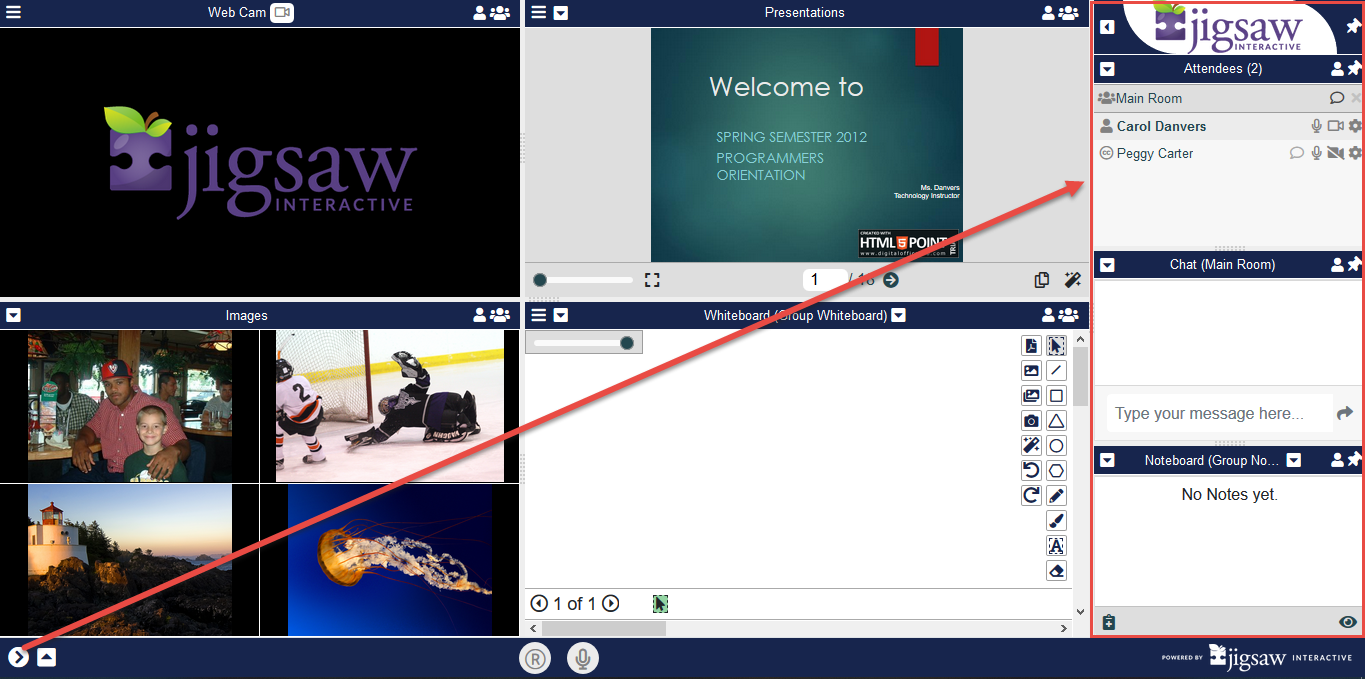Select the pencil tool in Whiteboard toolbar
The image size is (1365, 679).
pos(1056,496)
